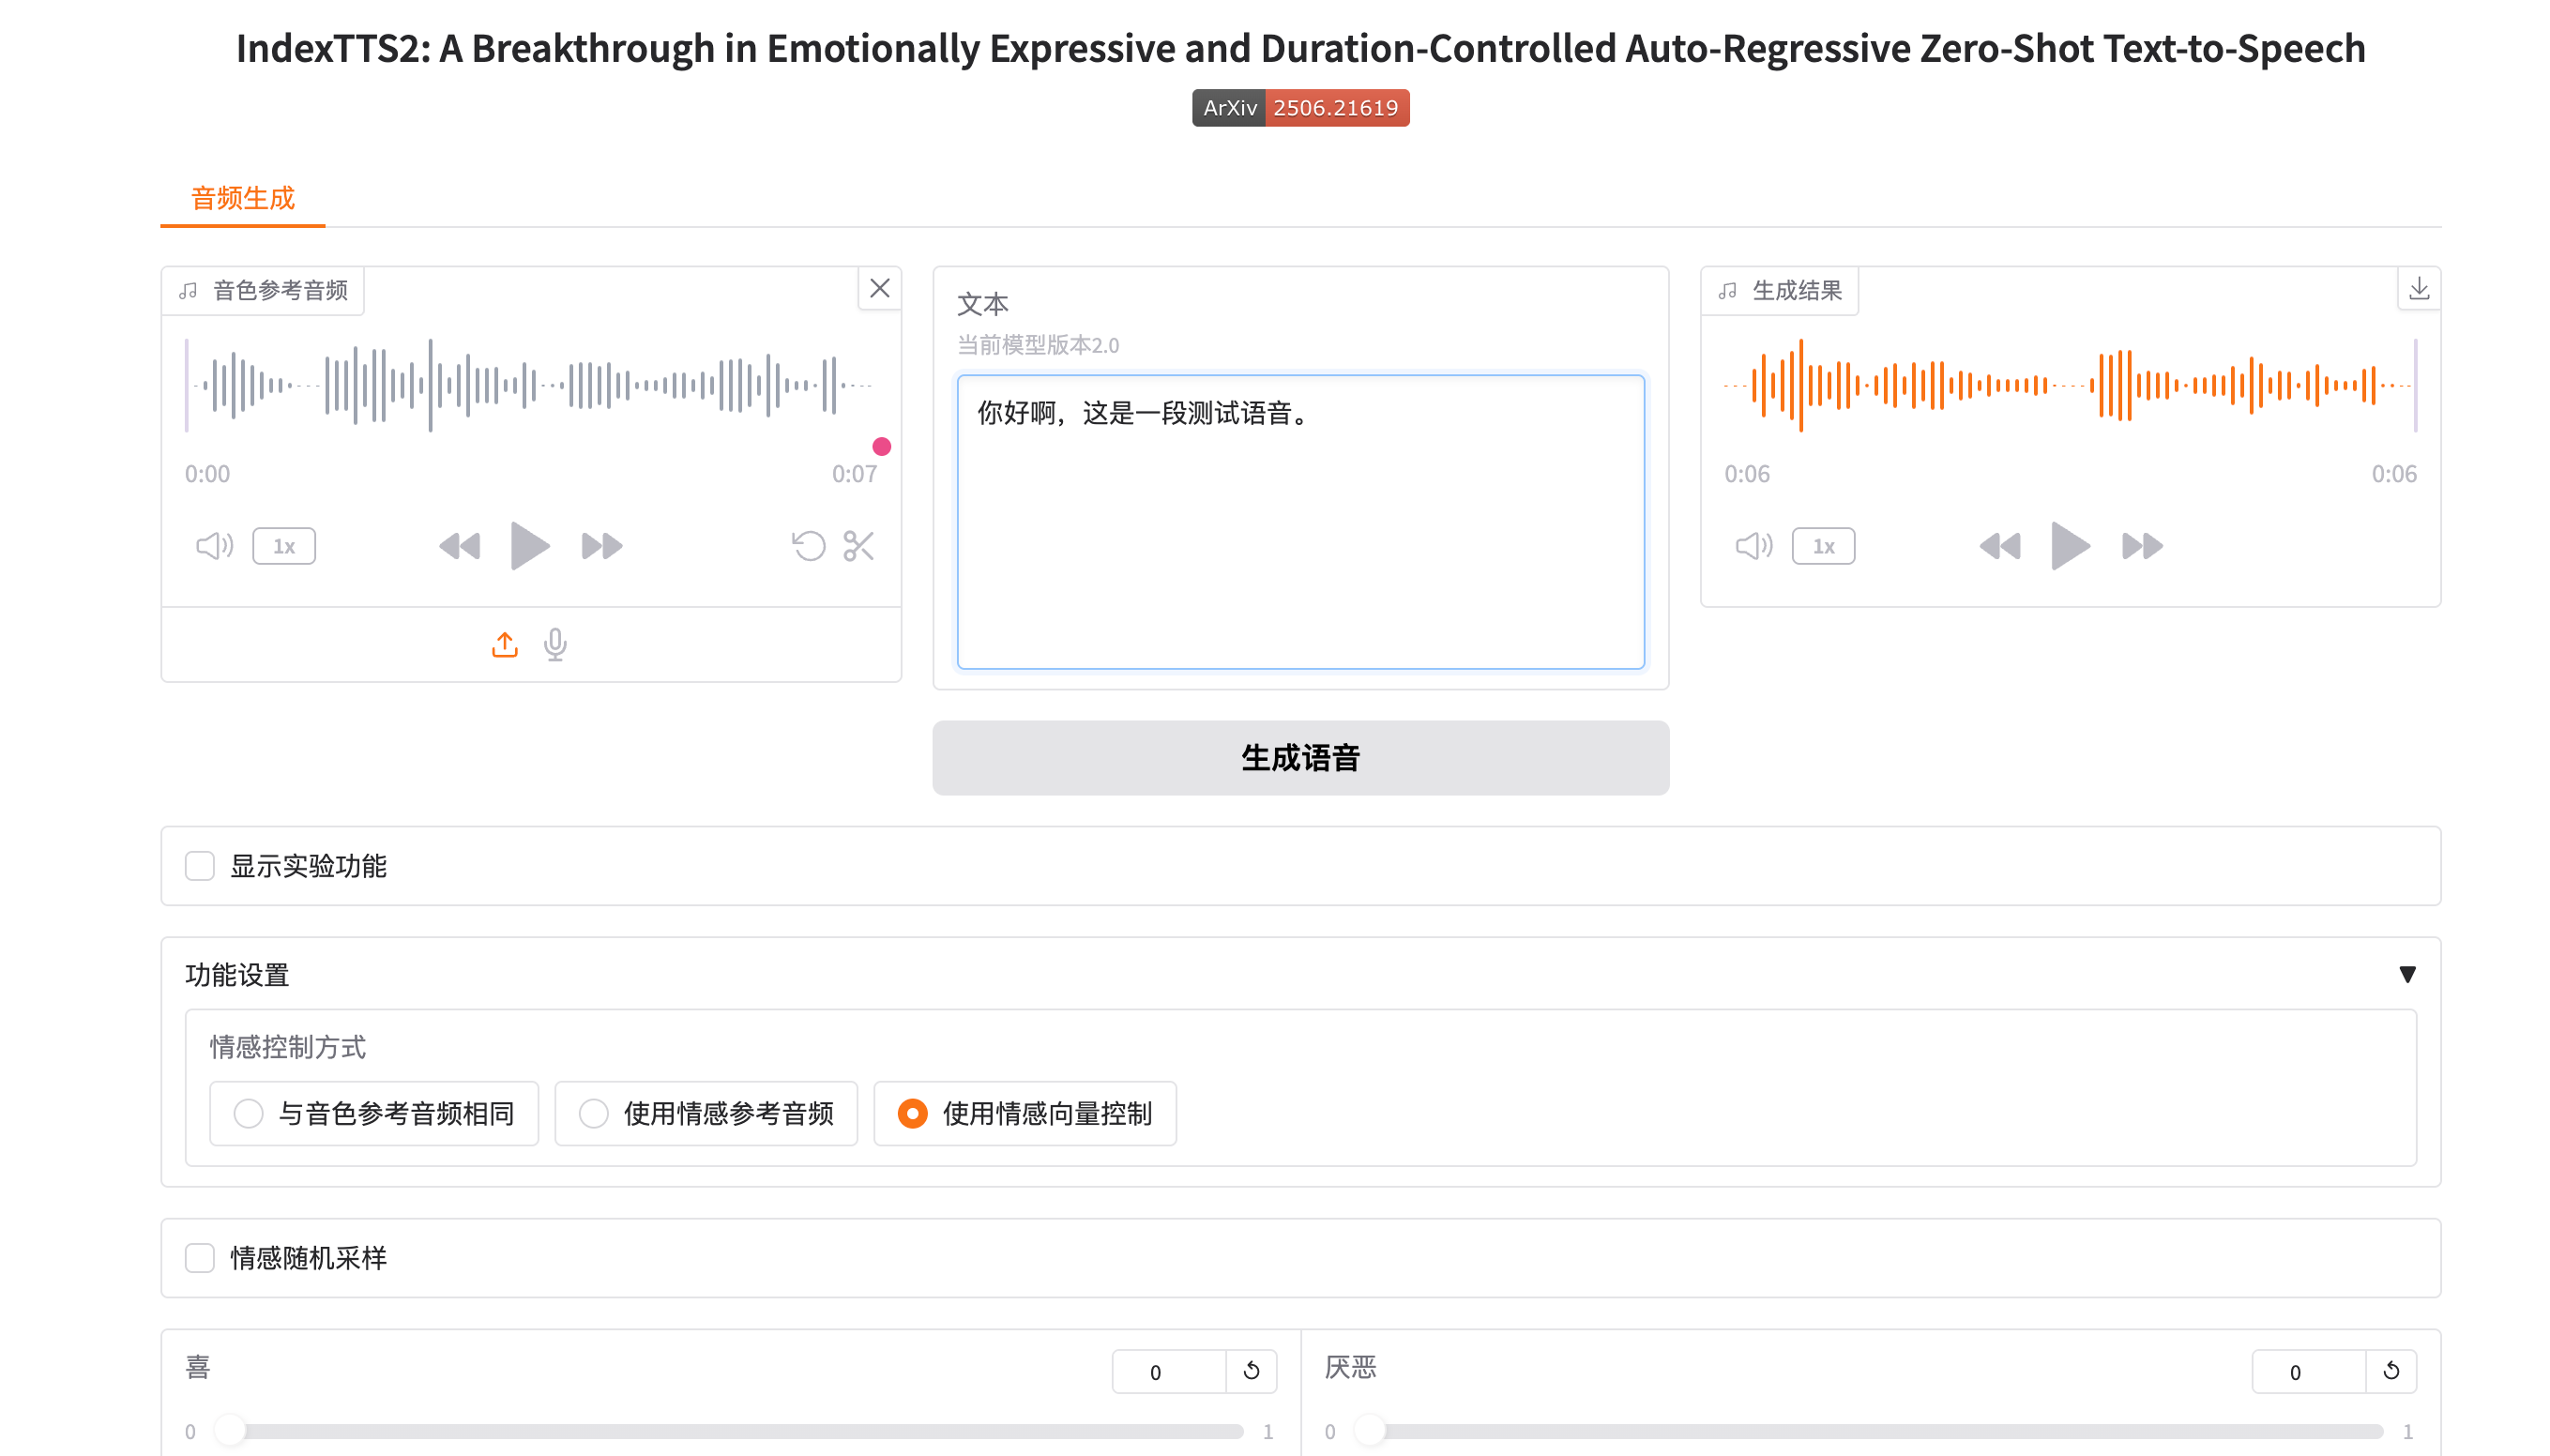Change 1x speed on generated result player

tap(1823, 546)
